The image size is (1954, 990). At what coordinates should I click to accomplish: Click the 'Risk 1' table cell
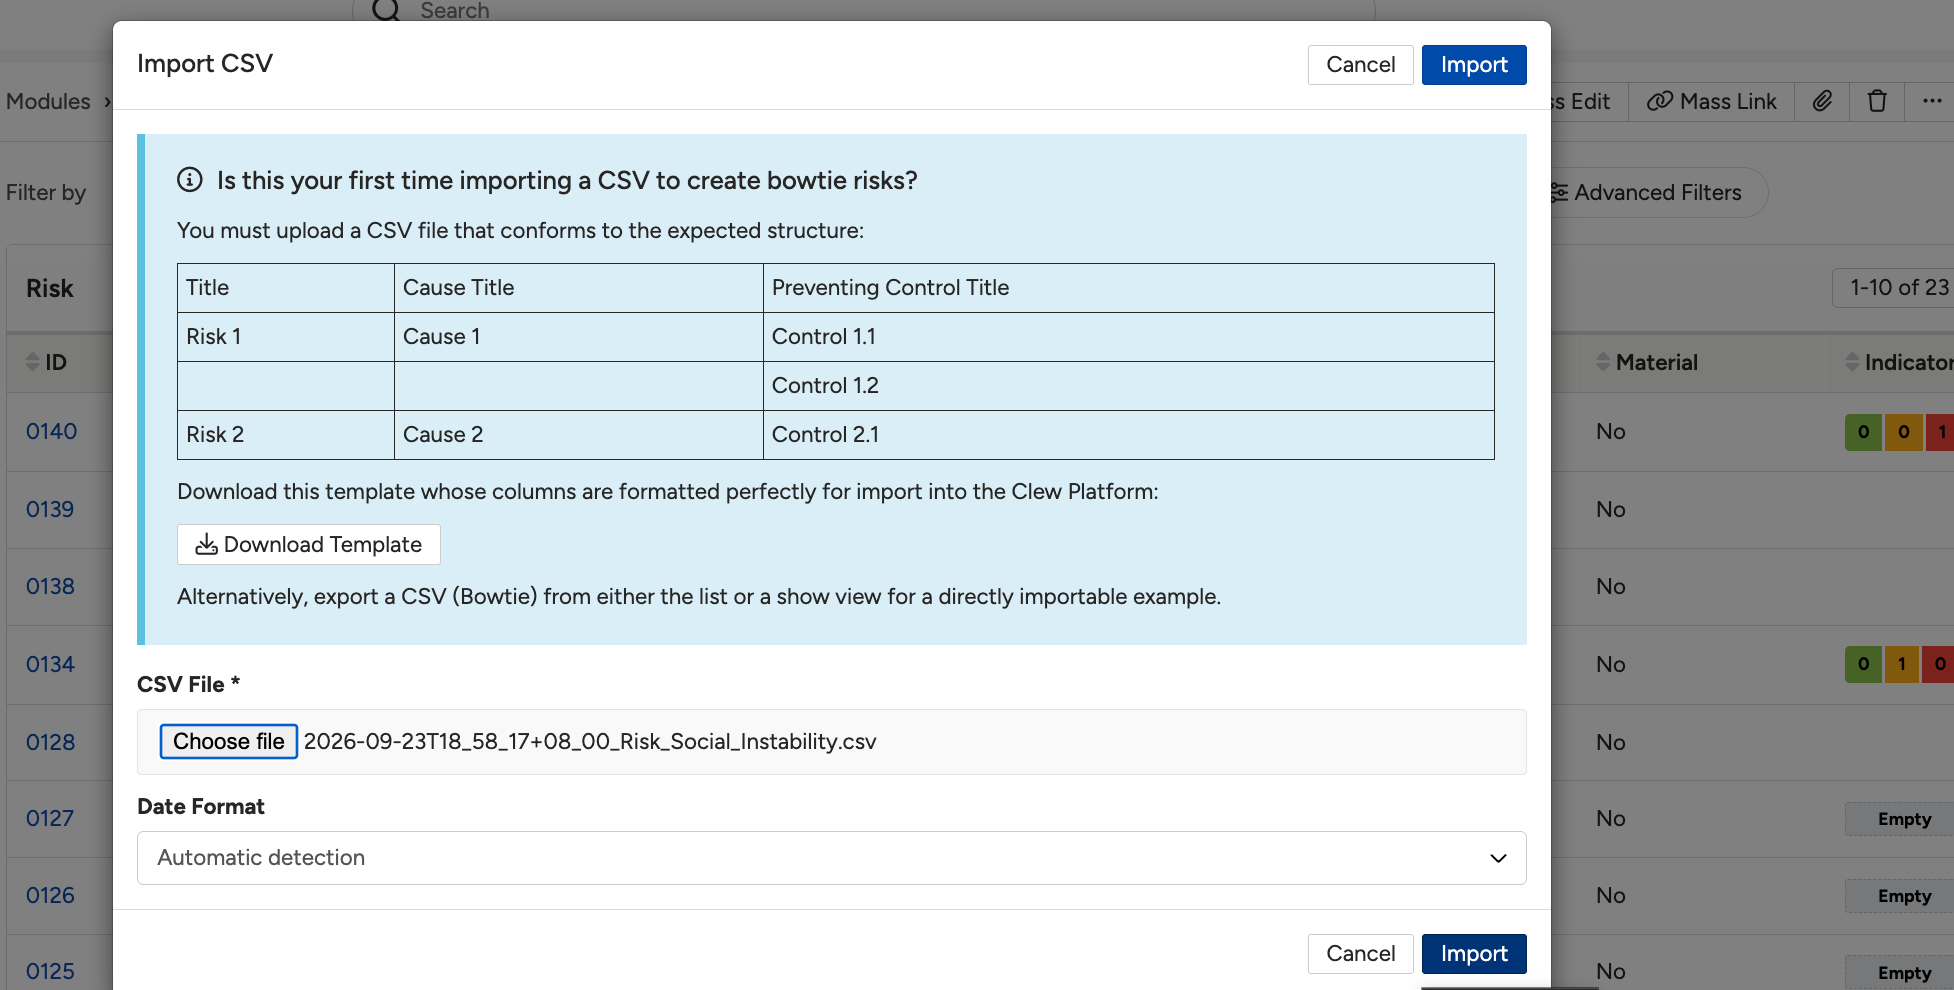click(286, 337)
